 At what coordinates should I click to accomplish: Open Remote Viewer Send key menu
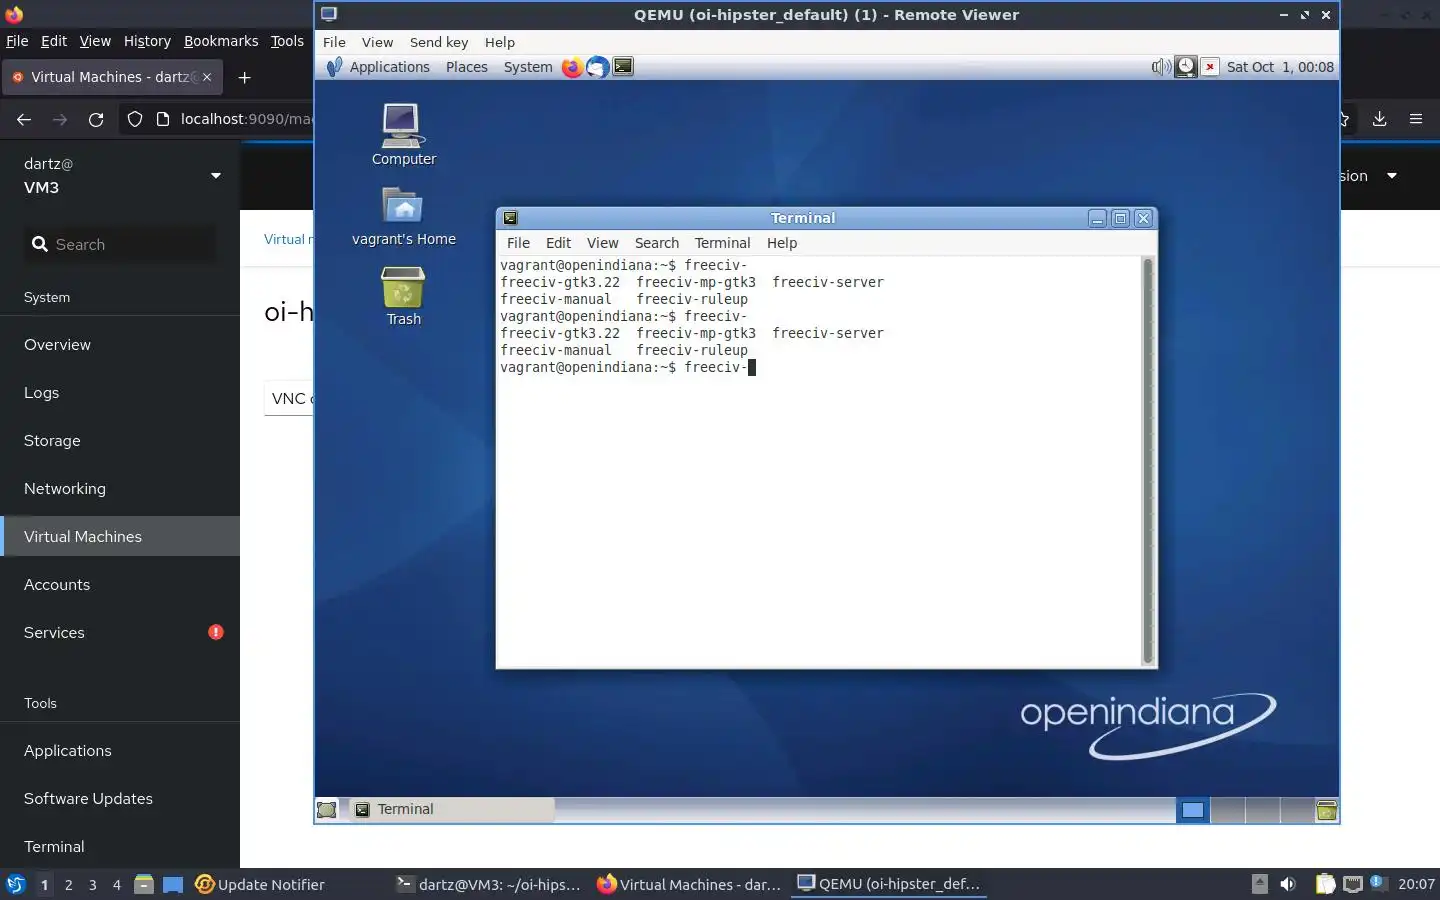pos(439,42)
